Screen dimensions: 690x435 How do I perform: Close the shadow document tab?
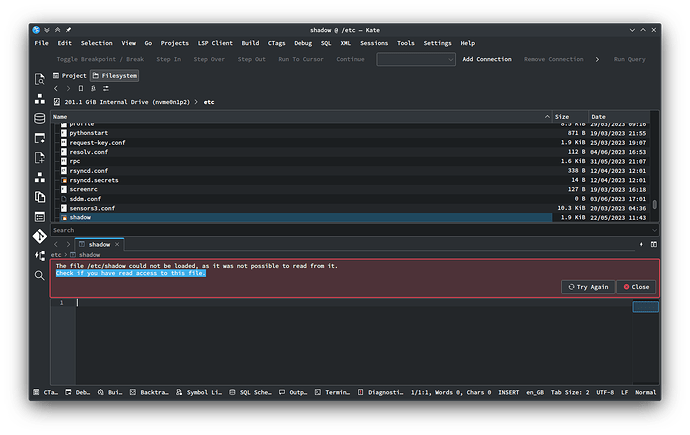click(x=117, y=245)
